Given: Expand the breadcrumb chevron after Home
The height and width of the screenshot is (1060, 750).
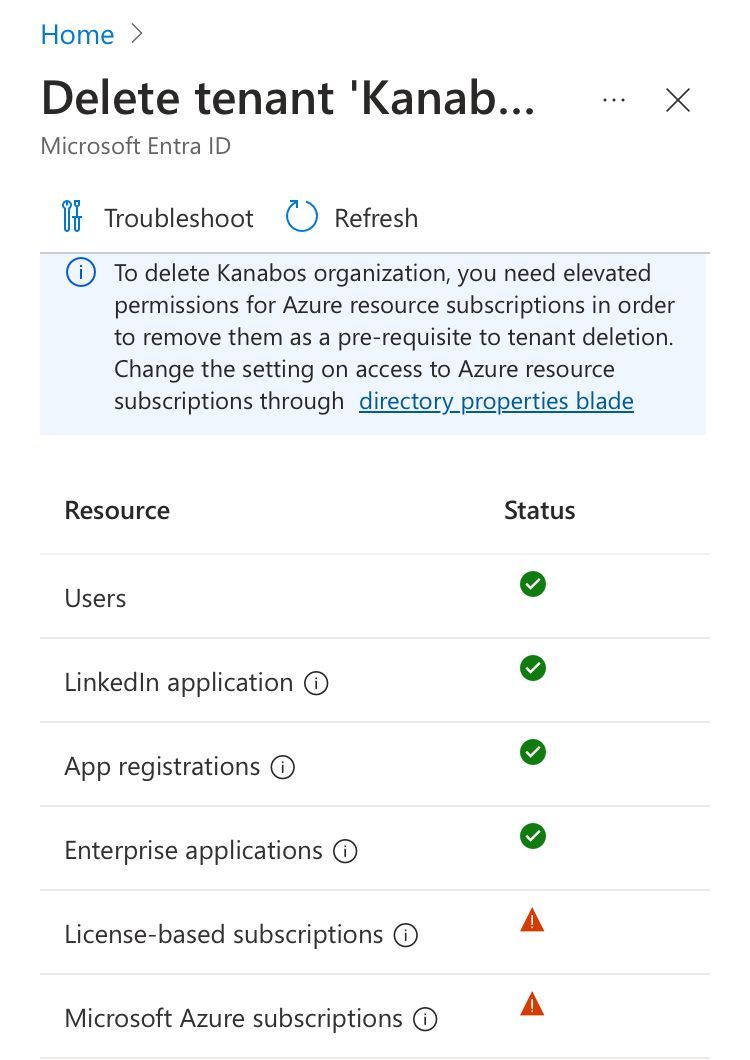Looking at the screenshot, I should point(136,33).
